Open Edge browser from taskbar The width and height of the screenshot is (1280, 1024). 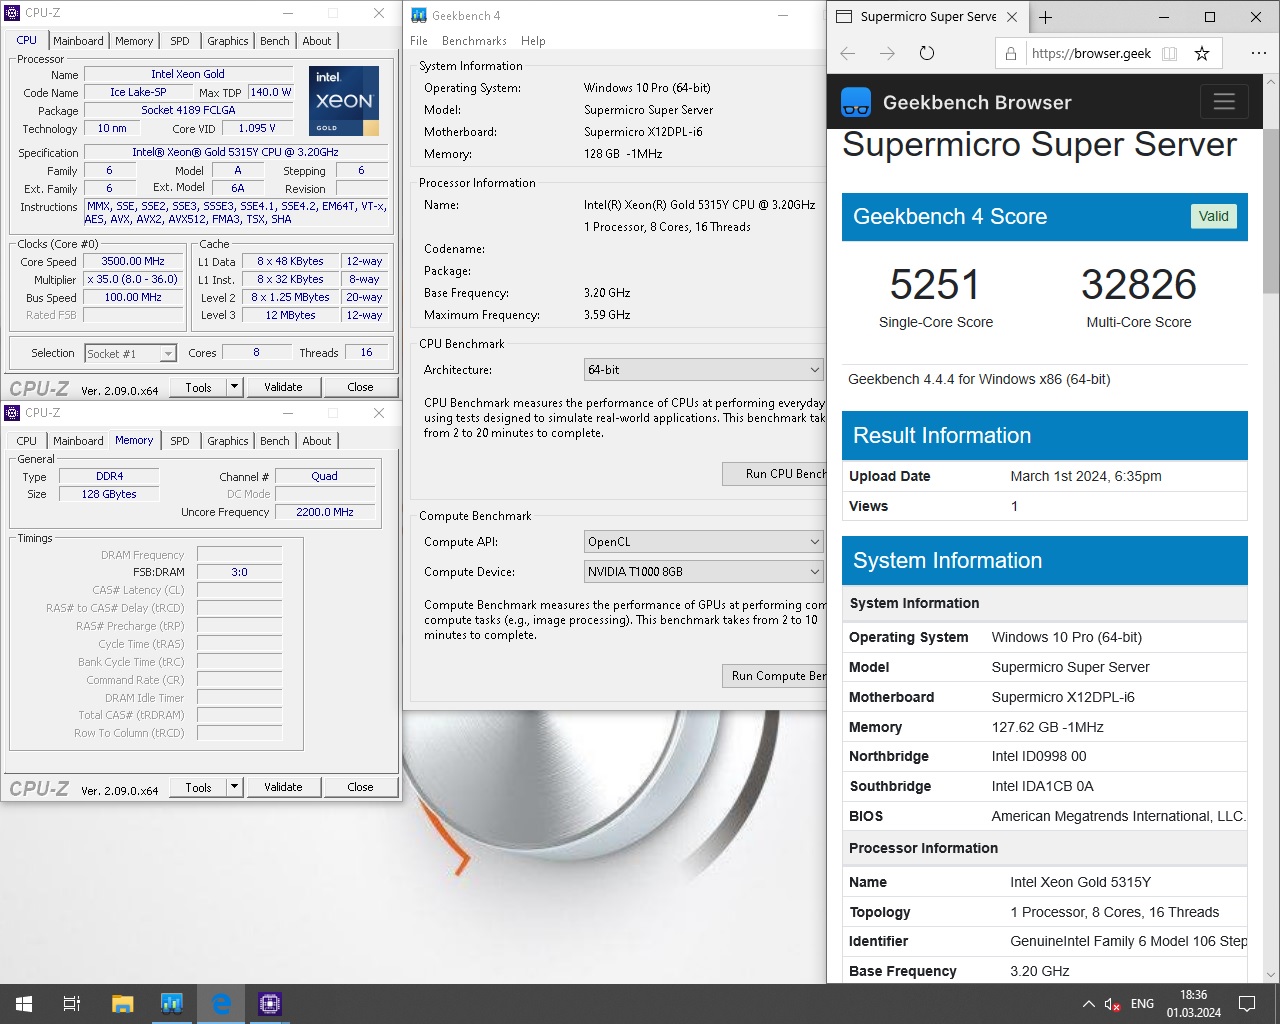[221, 1004]
